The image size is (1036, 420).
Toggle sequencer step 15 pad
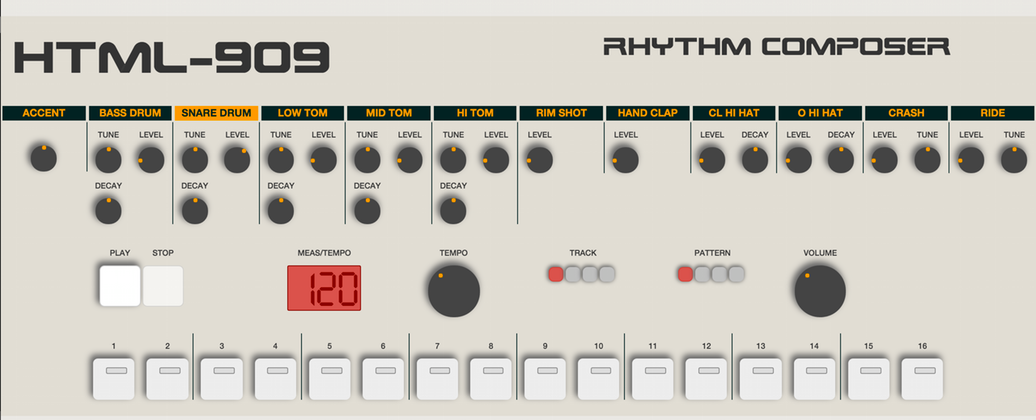point(868,379)
